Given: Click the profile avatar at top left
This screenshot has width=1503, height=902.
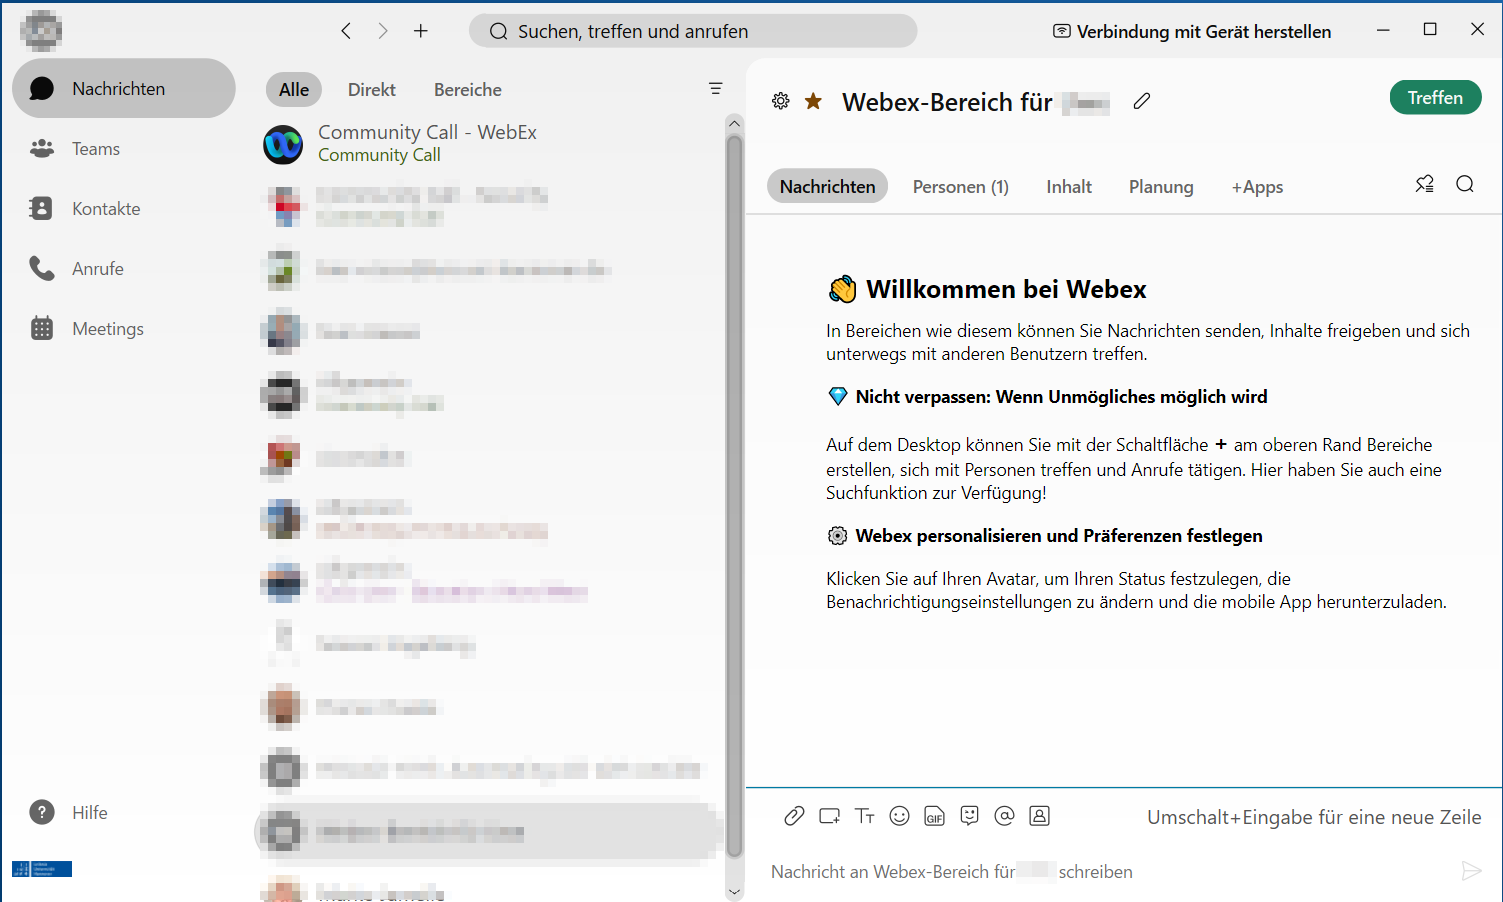Looking at the screenshot, I should point(41,31).
